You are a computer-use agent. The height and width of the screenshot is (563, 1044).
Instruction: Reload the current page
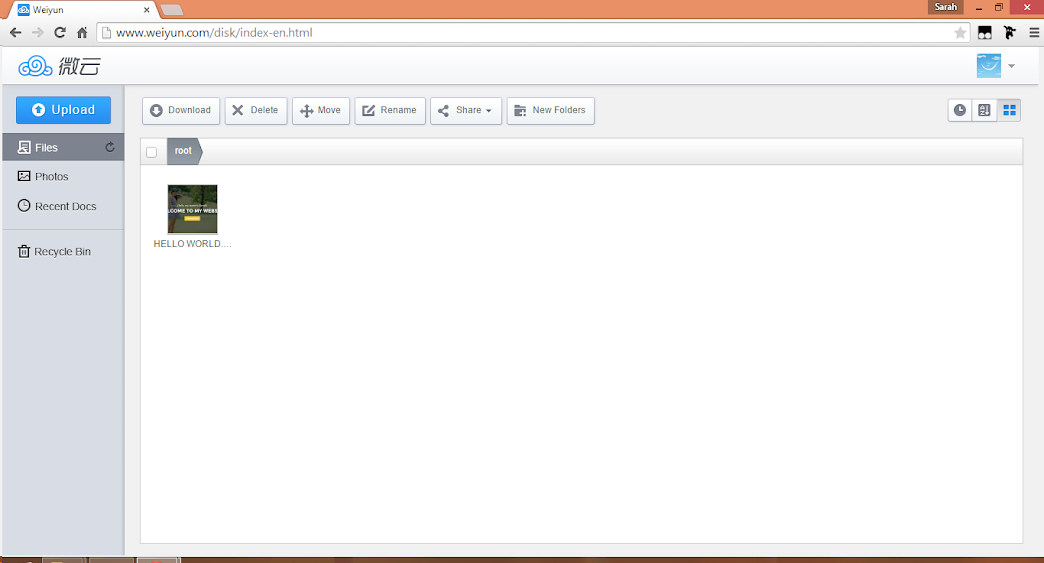tap(60, 33)
